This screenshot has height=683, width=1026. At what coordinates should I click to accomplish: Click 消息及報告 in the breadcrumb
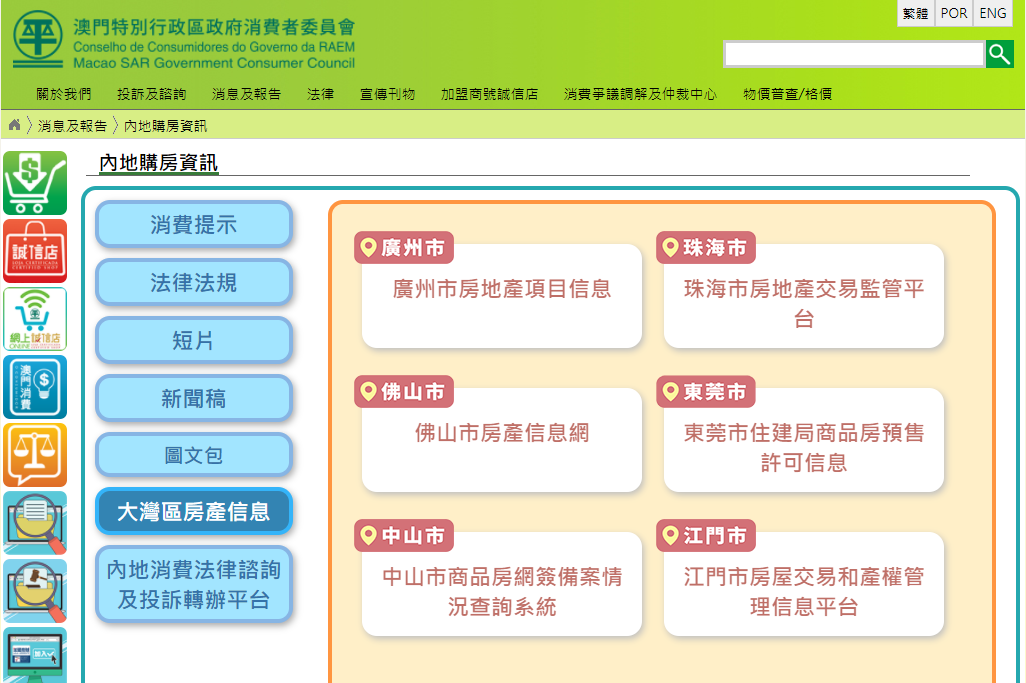[x=72, y=126]
